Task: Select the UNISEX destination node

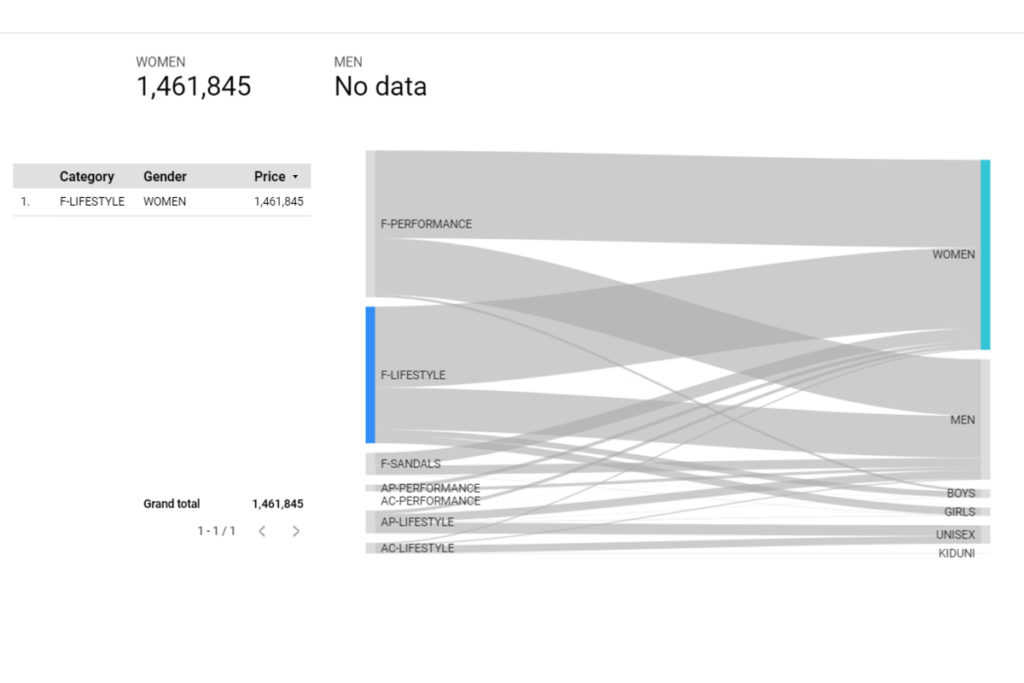Action: pos(955,535)
